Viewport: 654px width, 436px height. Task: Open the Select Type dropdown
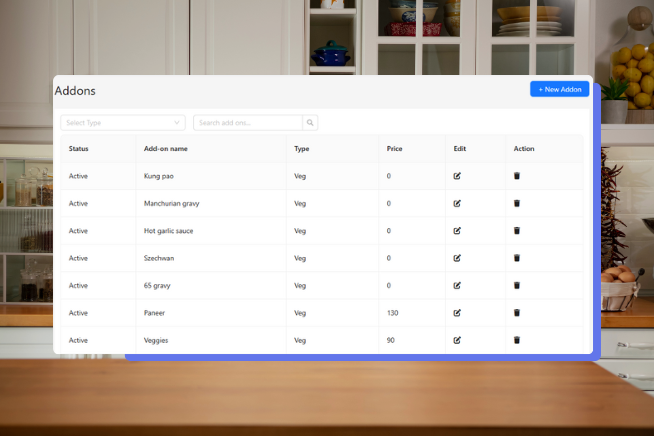(x=123, y=123)
